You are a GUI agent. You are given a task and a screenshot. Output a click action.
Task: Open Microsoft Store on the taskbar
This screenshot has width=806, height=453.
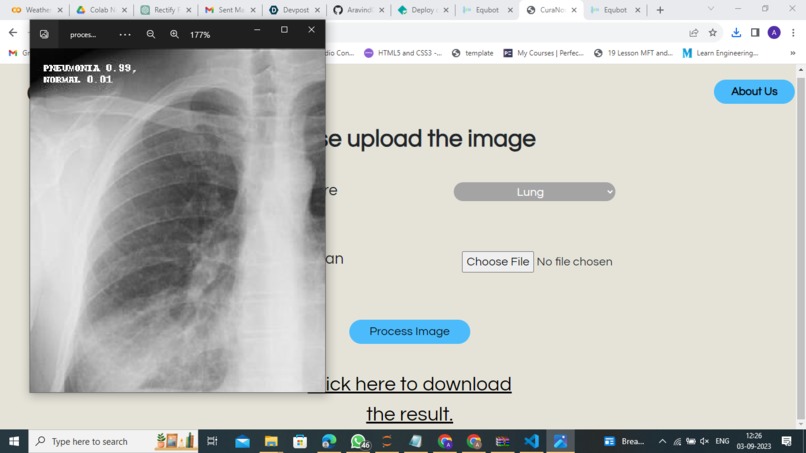click(300, 441)
